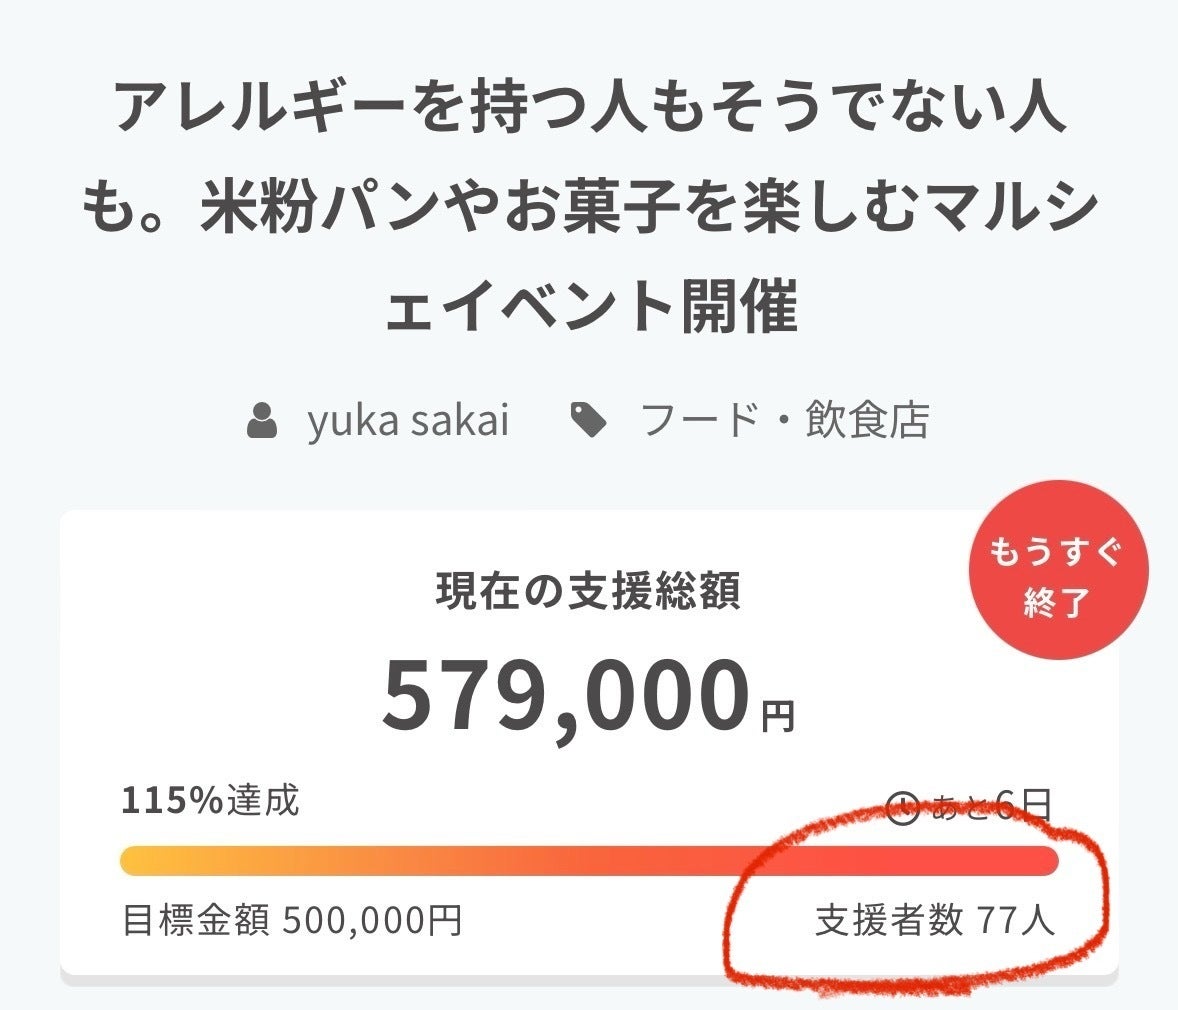The image size is (1178, 1010).
Task: Click the 500,000円 goal amount value
Action: (372, 920)
